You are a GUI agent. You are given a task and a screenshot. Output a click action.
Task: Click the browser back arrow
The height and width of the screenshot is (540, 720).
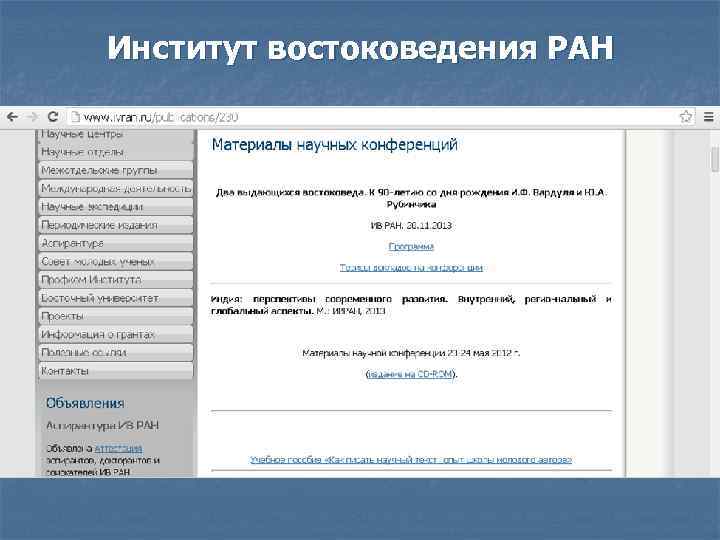coord(13,117)
